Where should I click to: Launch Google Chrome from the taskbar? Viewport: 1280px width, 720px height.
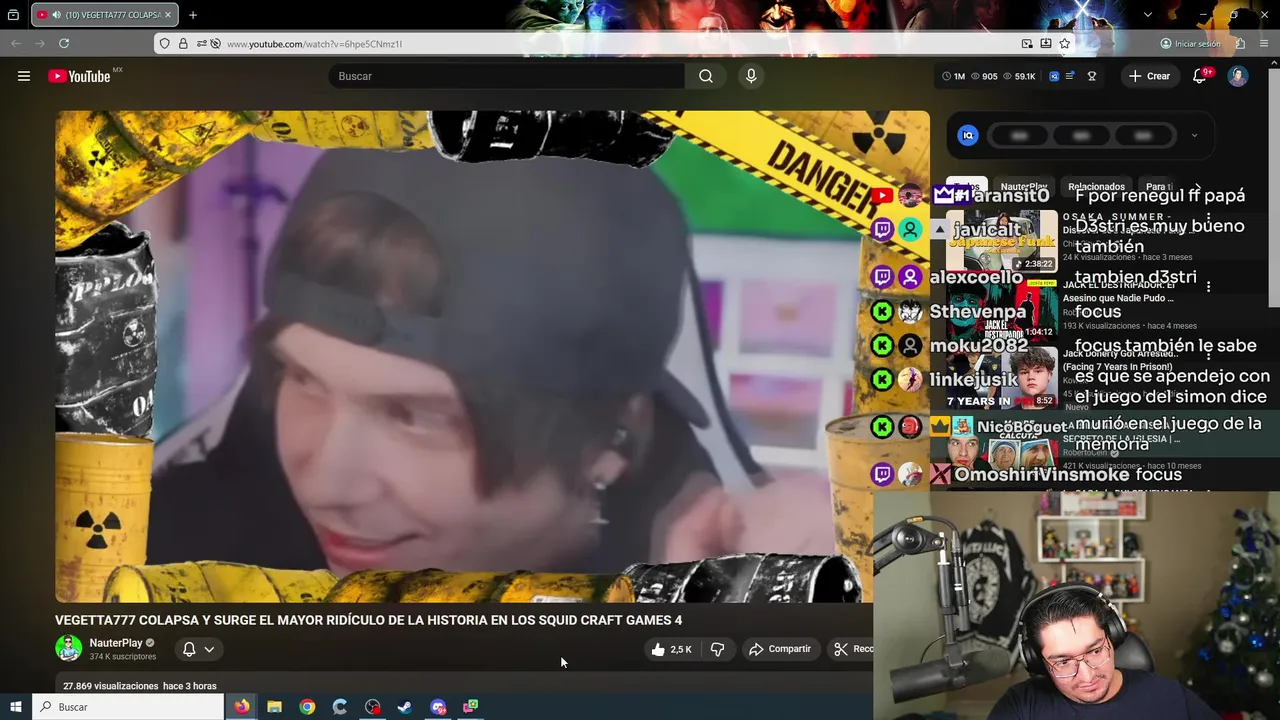307,707
